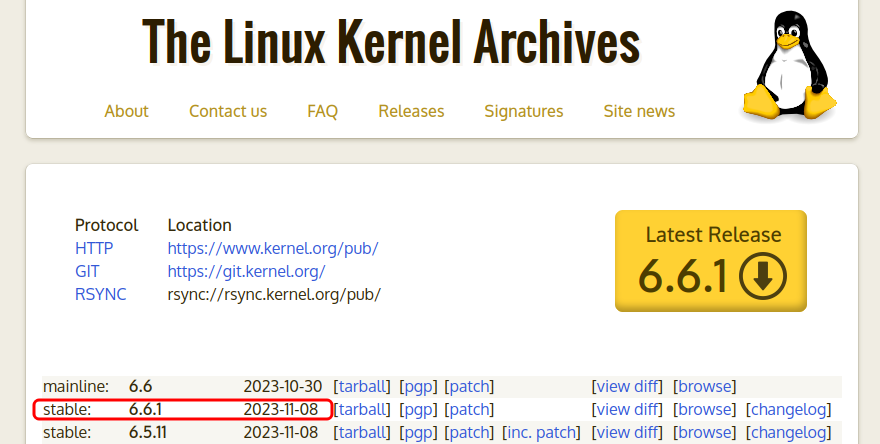Image resolution: width=880 pixels, height=444 pixels.
Task: Go to Contact us page
Action: 228,111
